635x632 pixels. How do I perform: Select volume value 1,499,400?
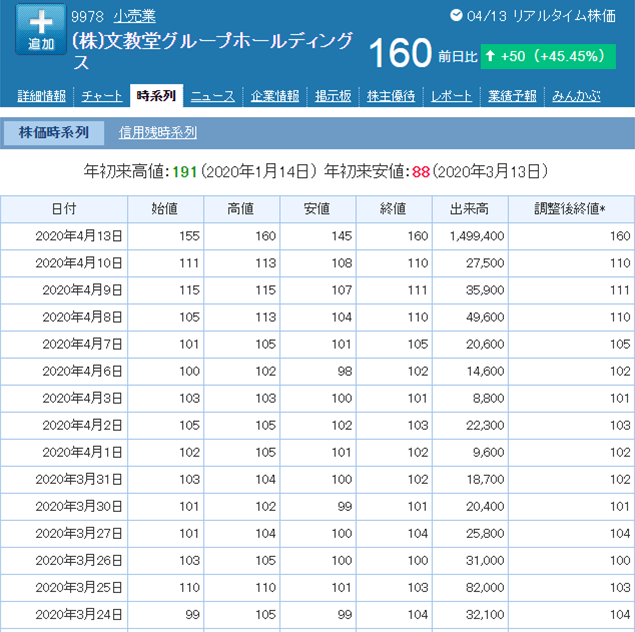pyautogui.click(x=477, y=236)
